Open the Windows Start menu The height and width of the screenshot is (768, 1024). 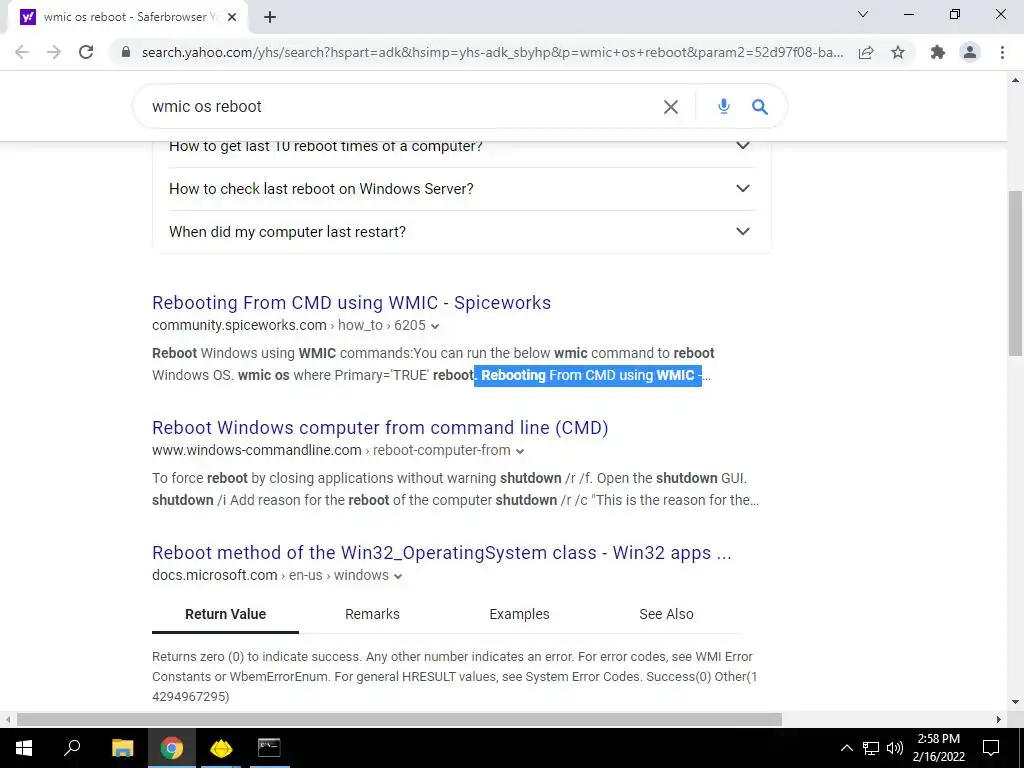(24, 748)
